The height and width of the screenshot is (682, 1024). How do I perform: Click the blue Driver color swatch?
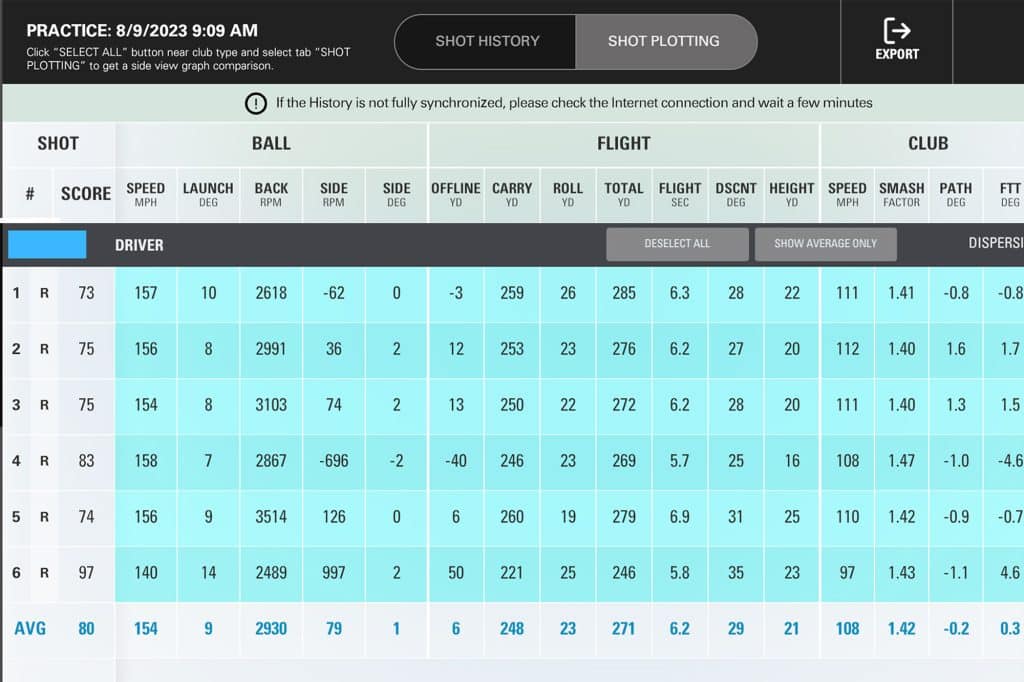[x=47, y=245]
